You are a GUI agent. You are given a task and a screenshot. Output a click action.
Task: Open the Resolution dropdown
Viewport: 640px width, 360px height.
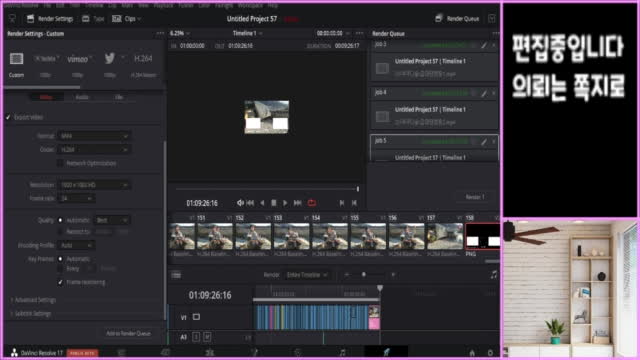pos(94,185)
